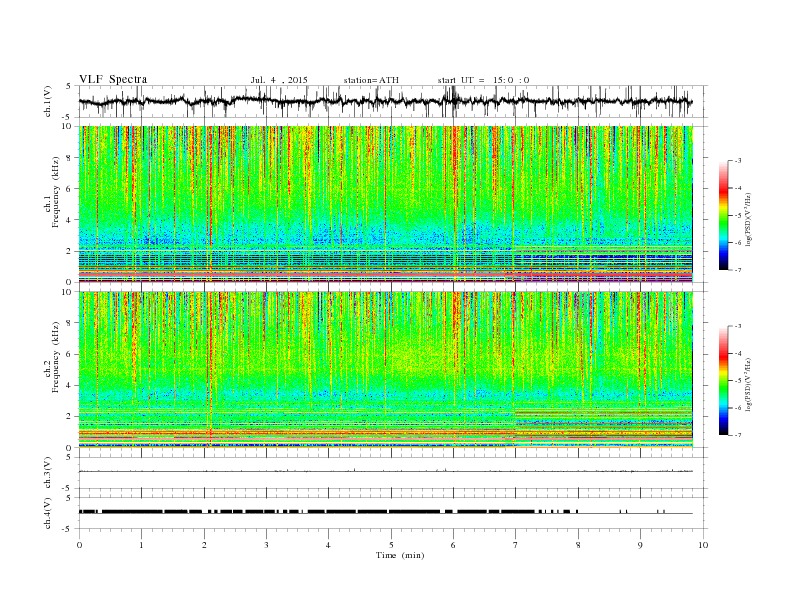Click the 'ch.4(V)' vertical axis label
Viewport: 792px width, 612px height.
[48, 513]
